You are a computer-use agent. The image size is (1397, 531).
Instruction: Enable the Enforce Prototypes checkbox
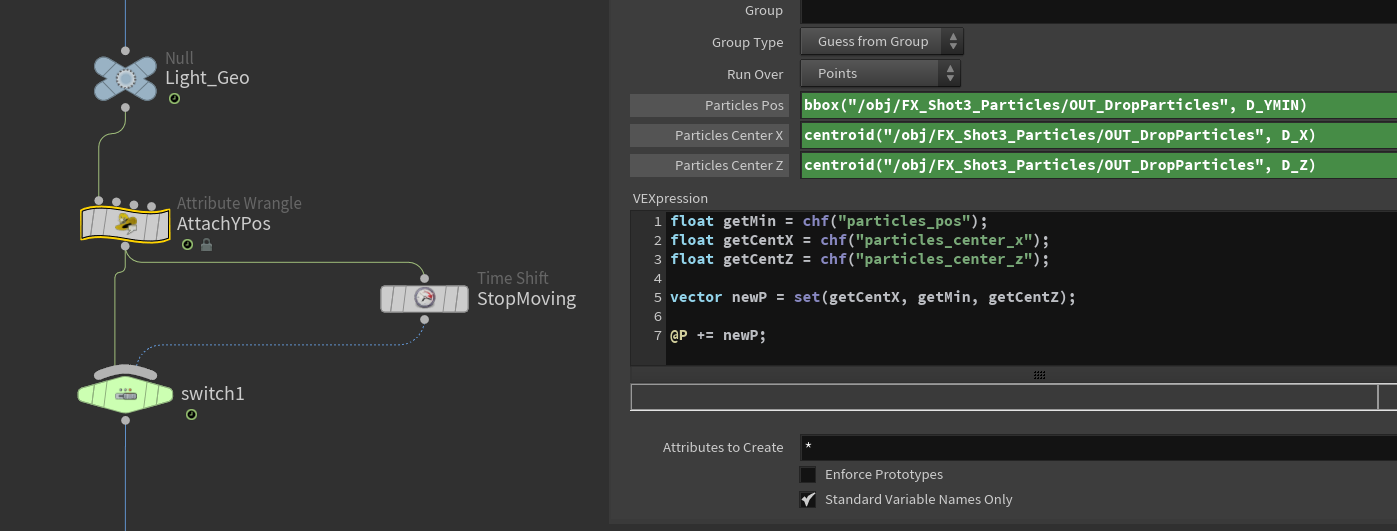click(808, 474)
